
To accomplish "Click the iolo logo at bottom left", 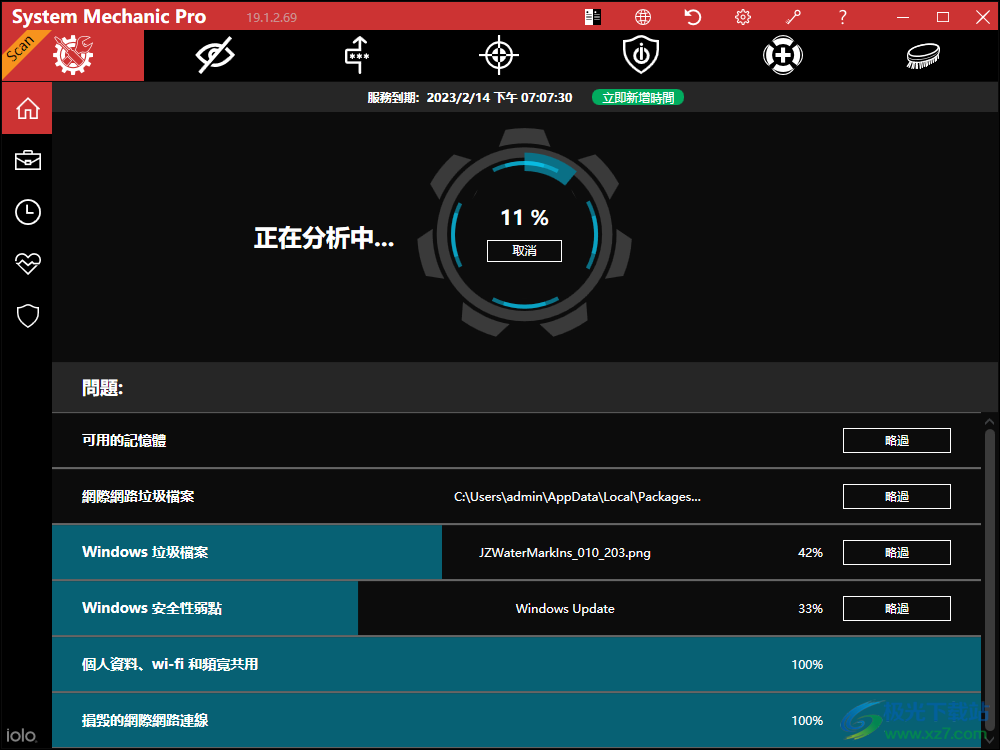I will pos(21,735).
